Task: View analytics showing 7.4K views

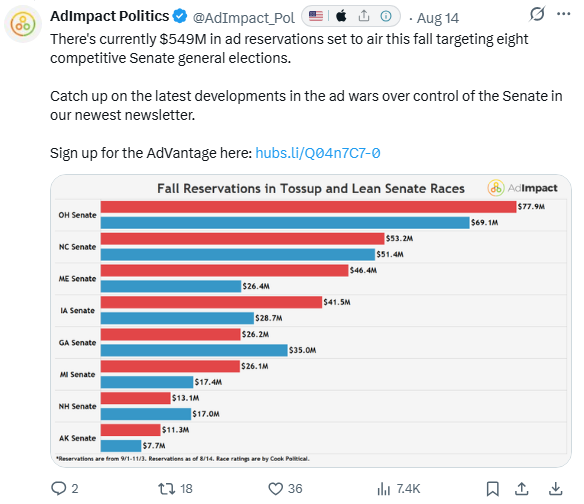Action: [x=384, y=488]
